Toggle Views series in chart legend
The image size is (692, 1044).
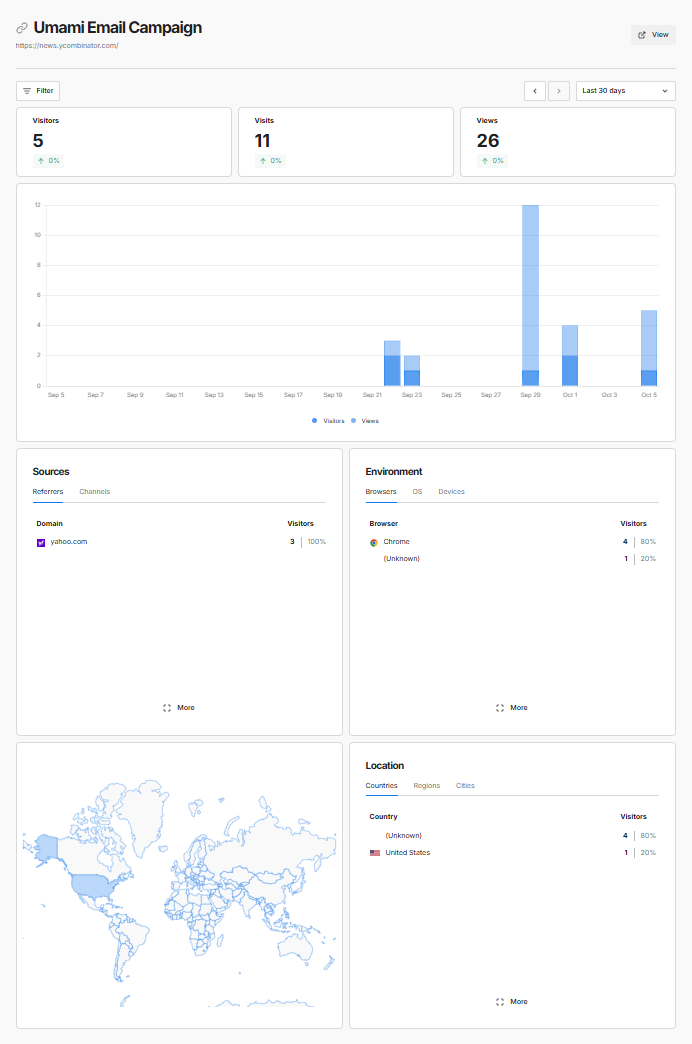[365, 421]
